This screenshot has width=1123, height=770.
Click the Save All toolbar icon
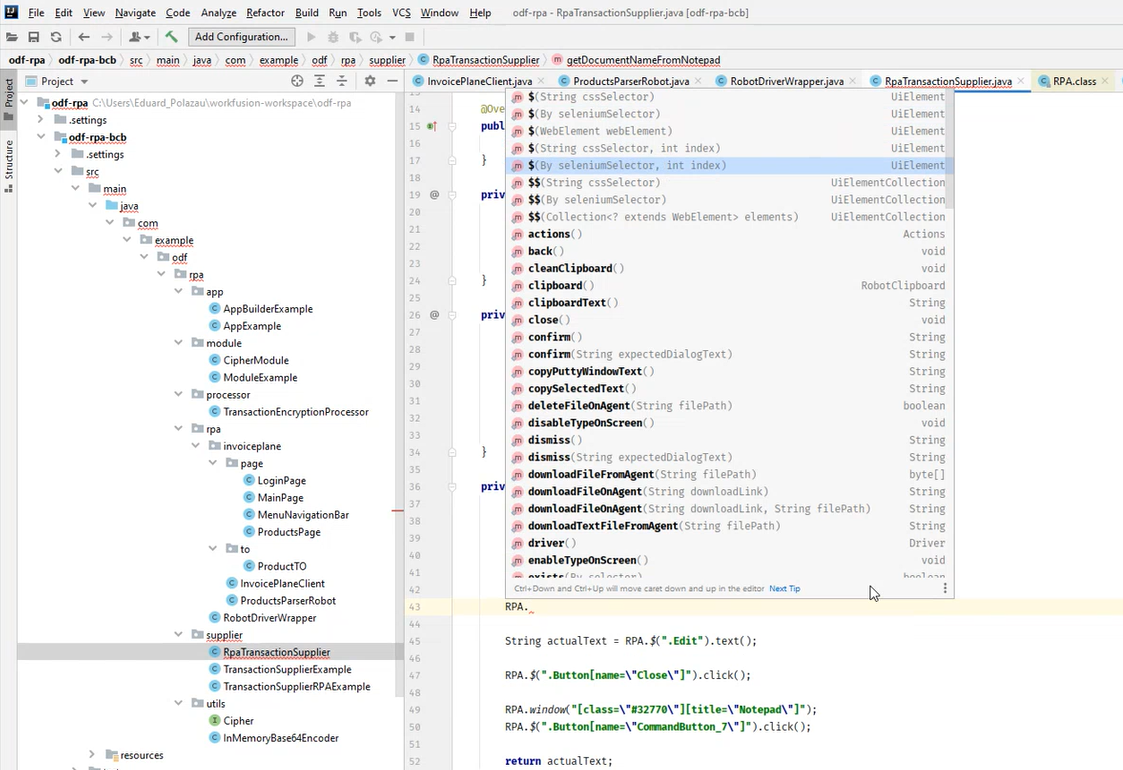(34, 37)
